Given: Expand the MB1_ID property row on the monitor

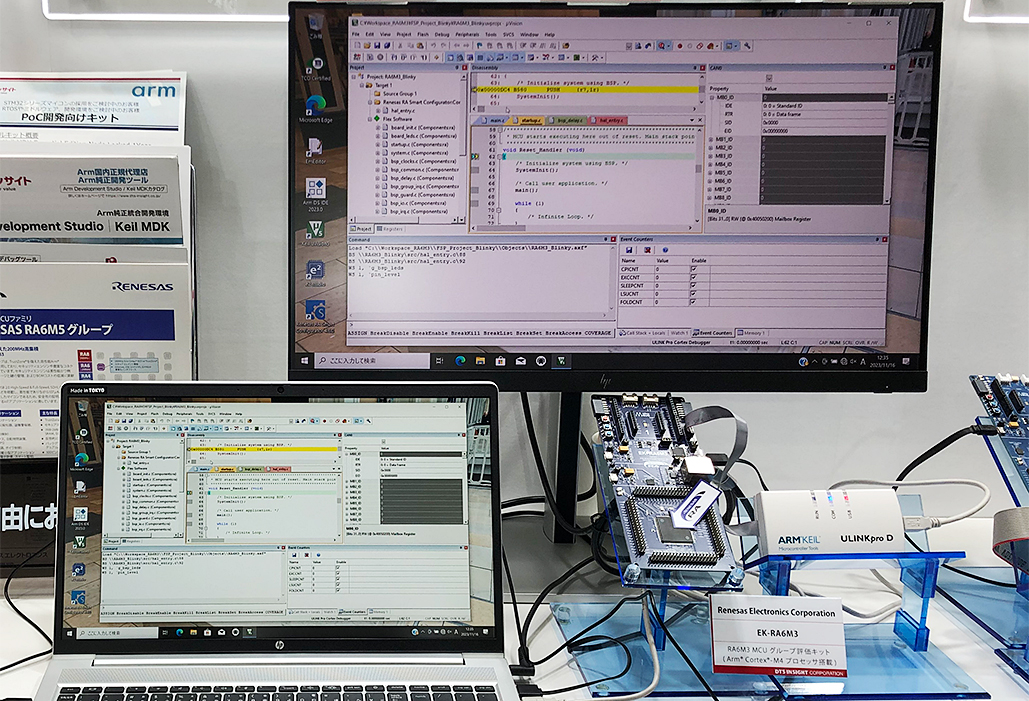Looking at the screenshot, I should 711,139.
